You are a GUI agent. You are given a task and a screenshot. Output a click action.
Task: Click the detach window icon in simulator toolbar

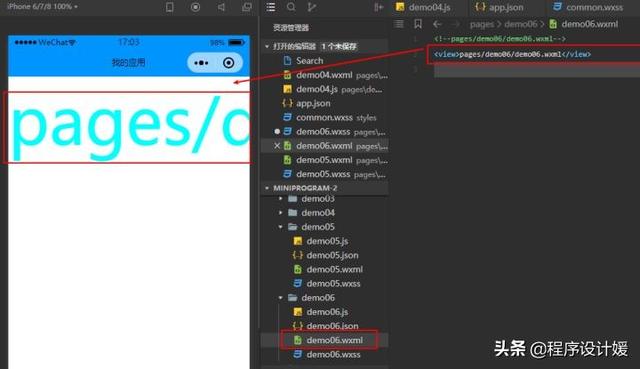247,7
